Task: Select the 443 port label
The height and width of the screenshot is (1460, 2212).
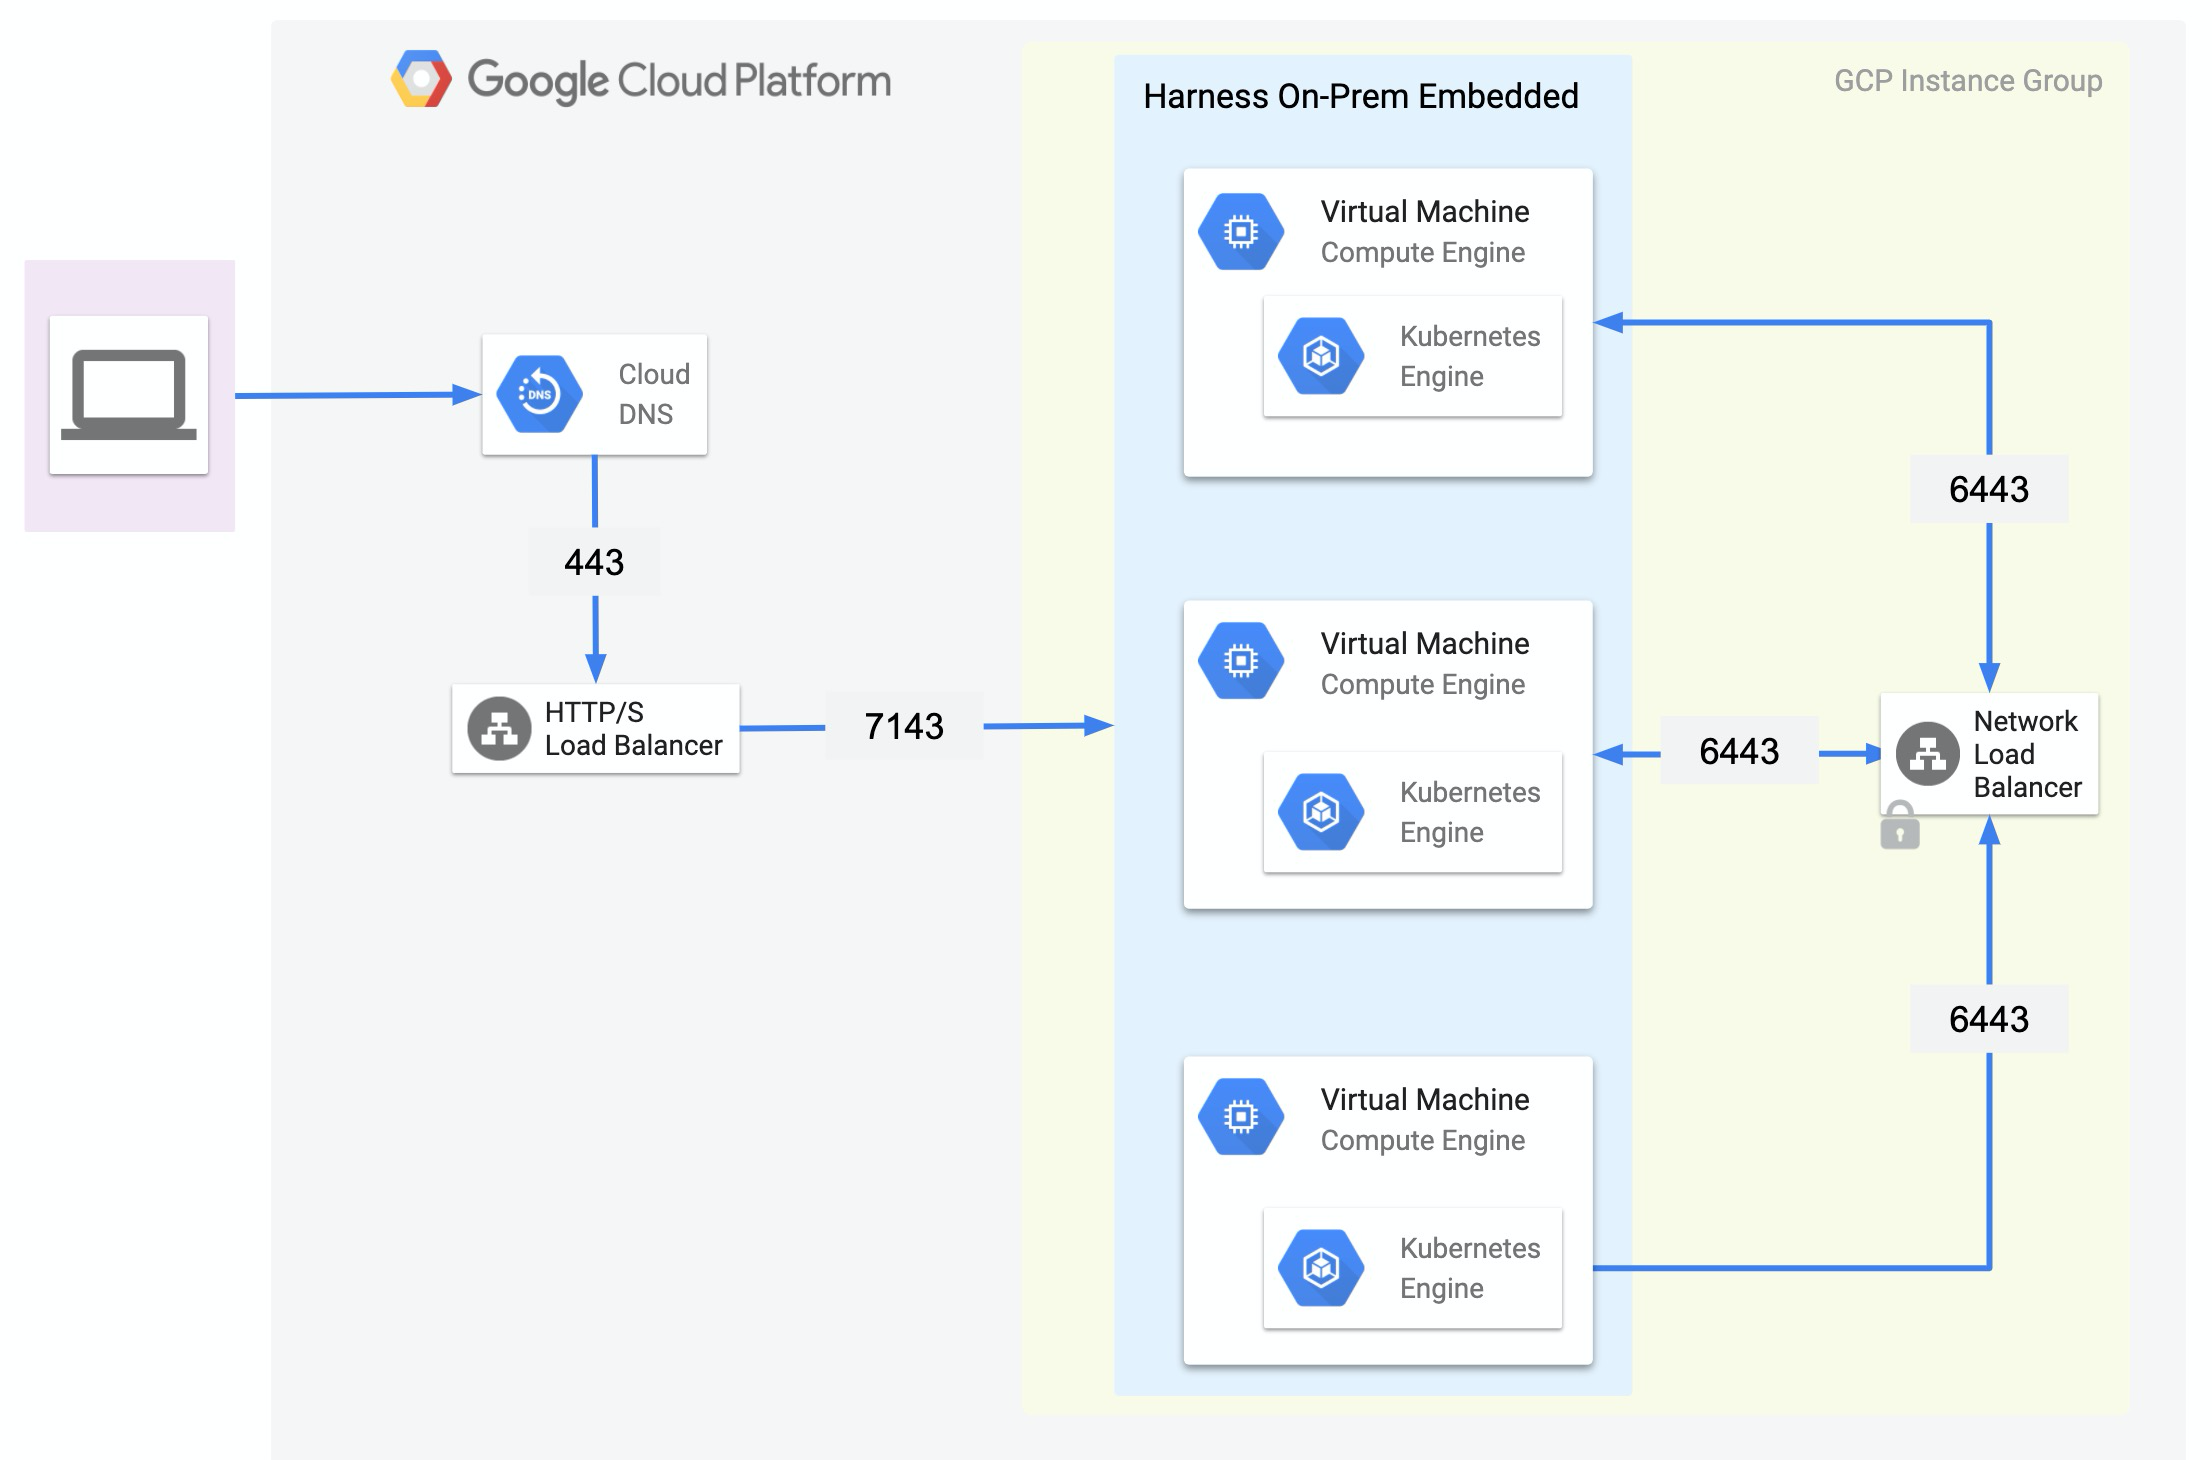Action: tap(594, 562)
